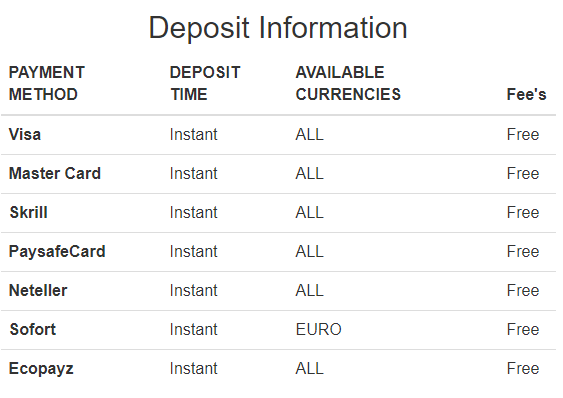The height and width of the screenshot is (398, 563).
Task: Click the Free fee cell for Sofort
Action: (523, 329)
